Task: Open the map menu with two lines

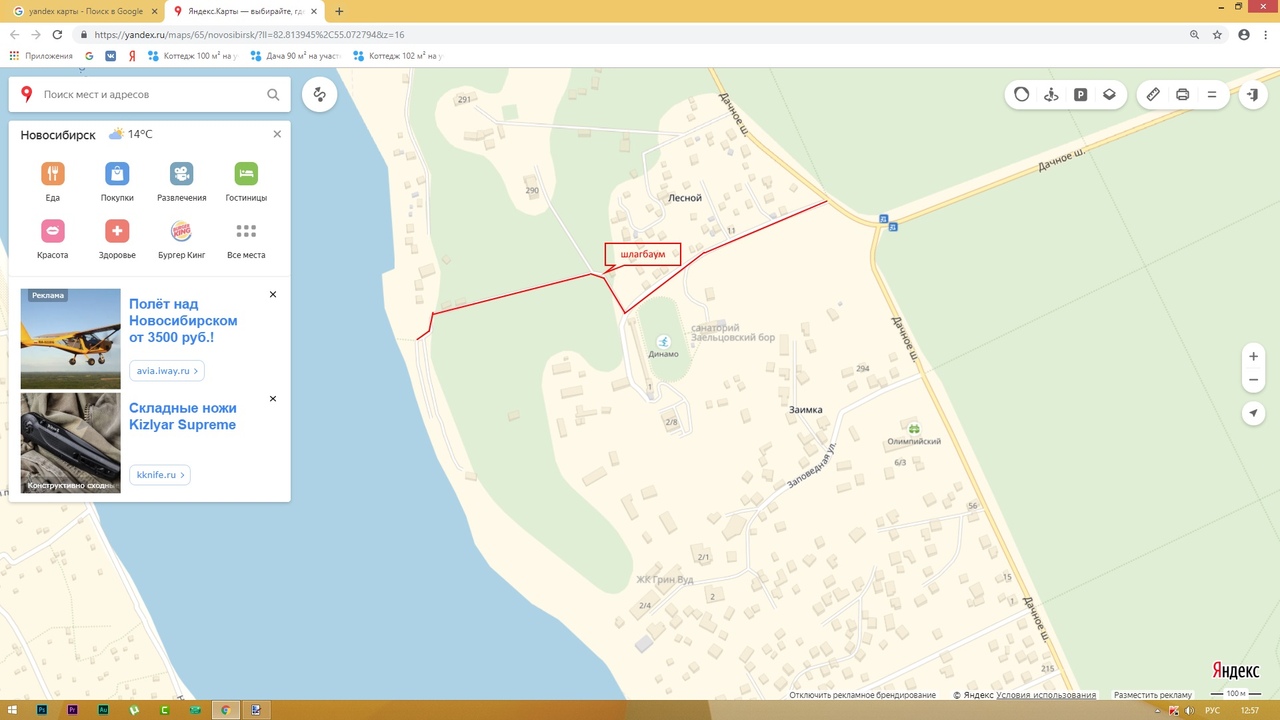Action: [1212, 94]
